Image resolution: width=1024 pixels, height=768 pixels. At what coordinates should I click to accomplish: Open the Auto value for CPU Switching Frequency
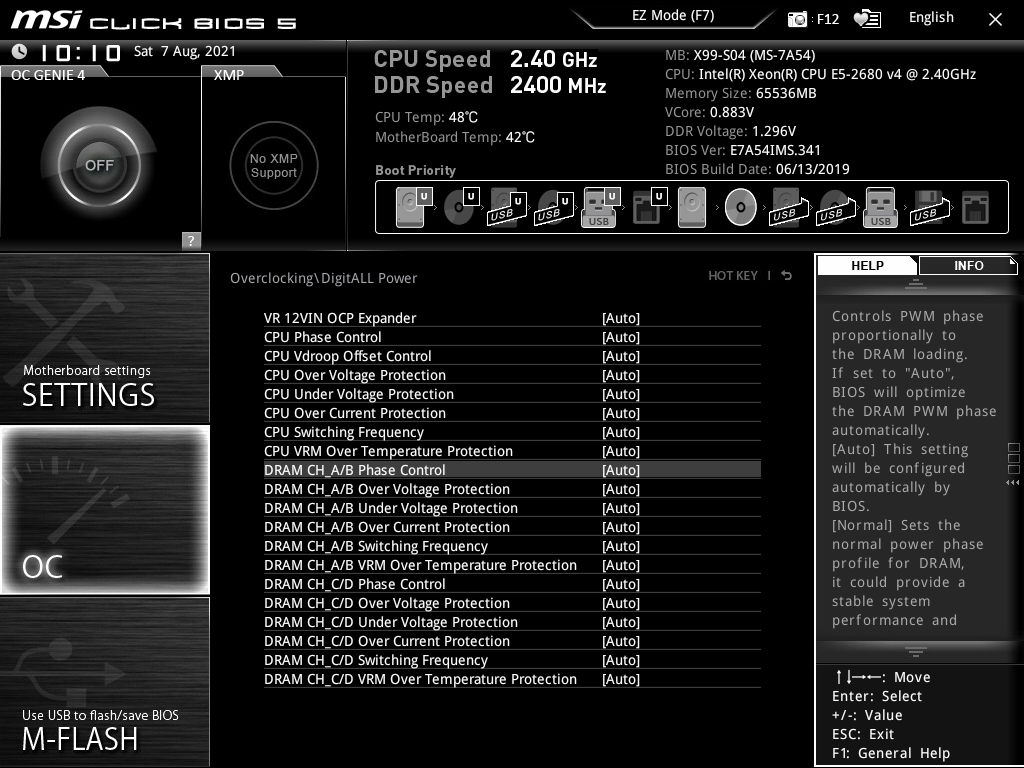coord(620,432)
